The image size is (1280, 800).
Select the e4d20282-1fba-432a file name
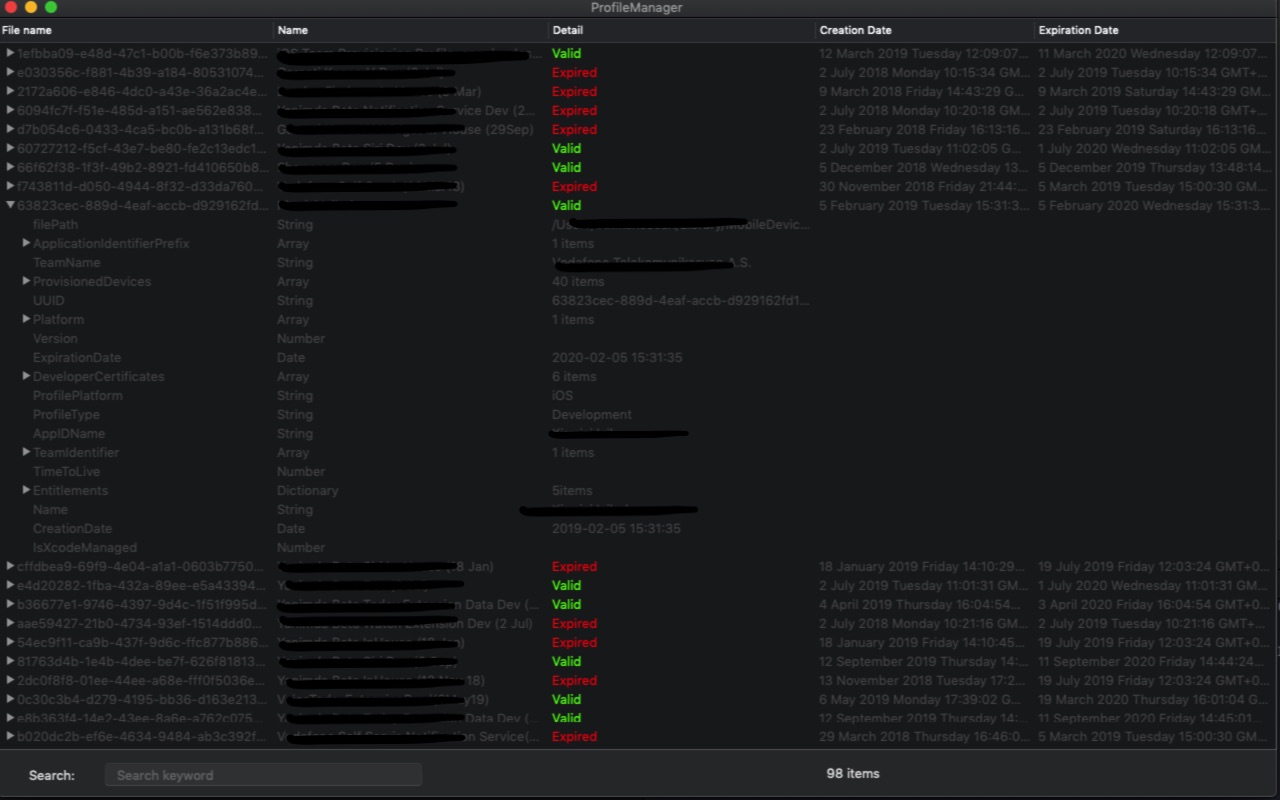click(x=142, y=585)
